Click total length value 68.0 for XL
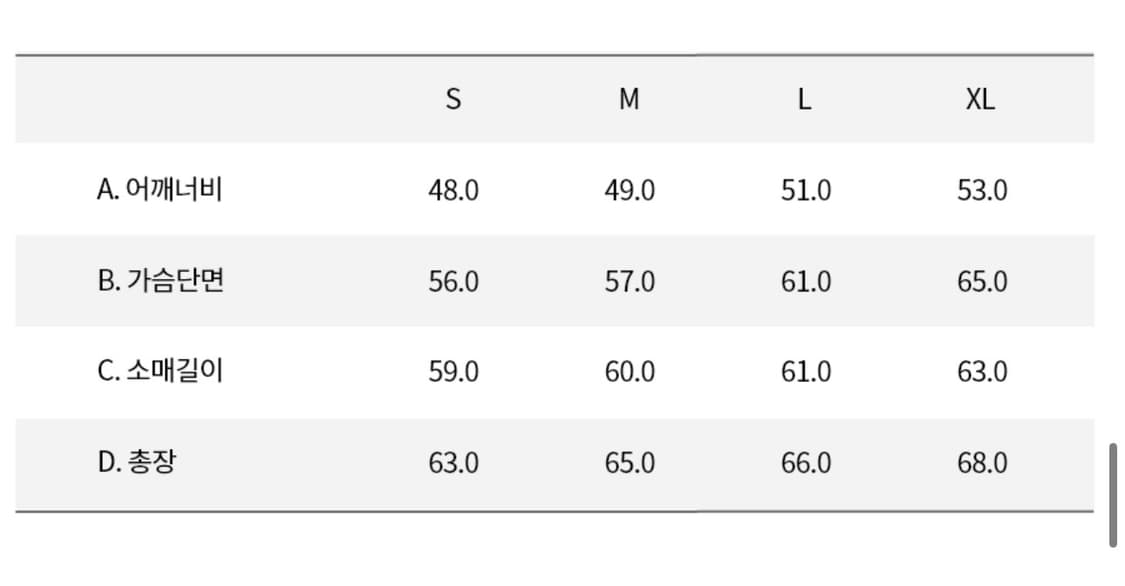 pyautogui.click(x=982, y=463)
